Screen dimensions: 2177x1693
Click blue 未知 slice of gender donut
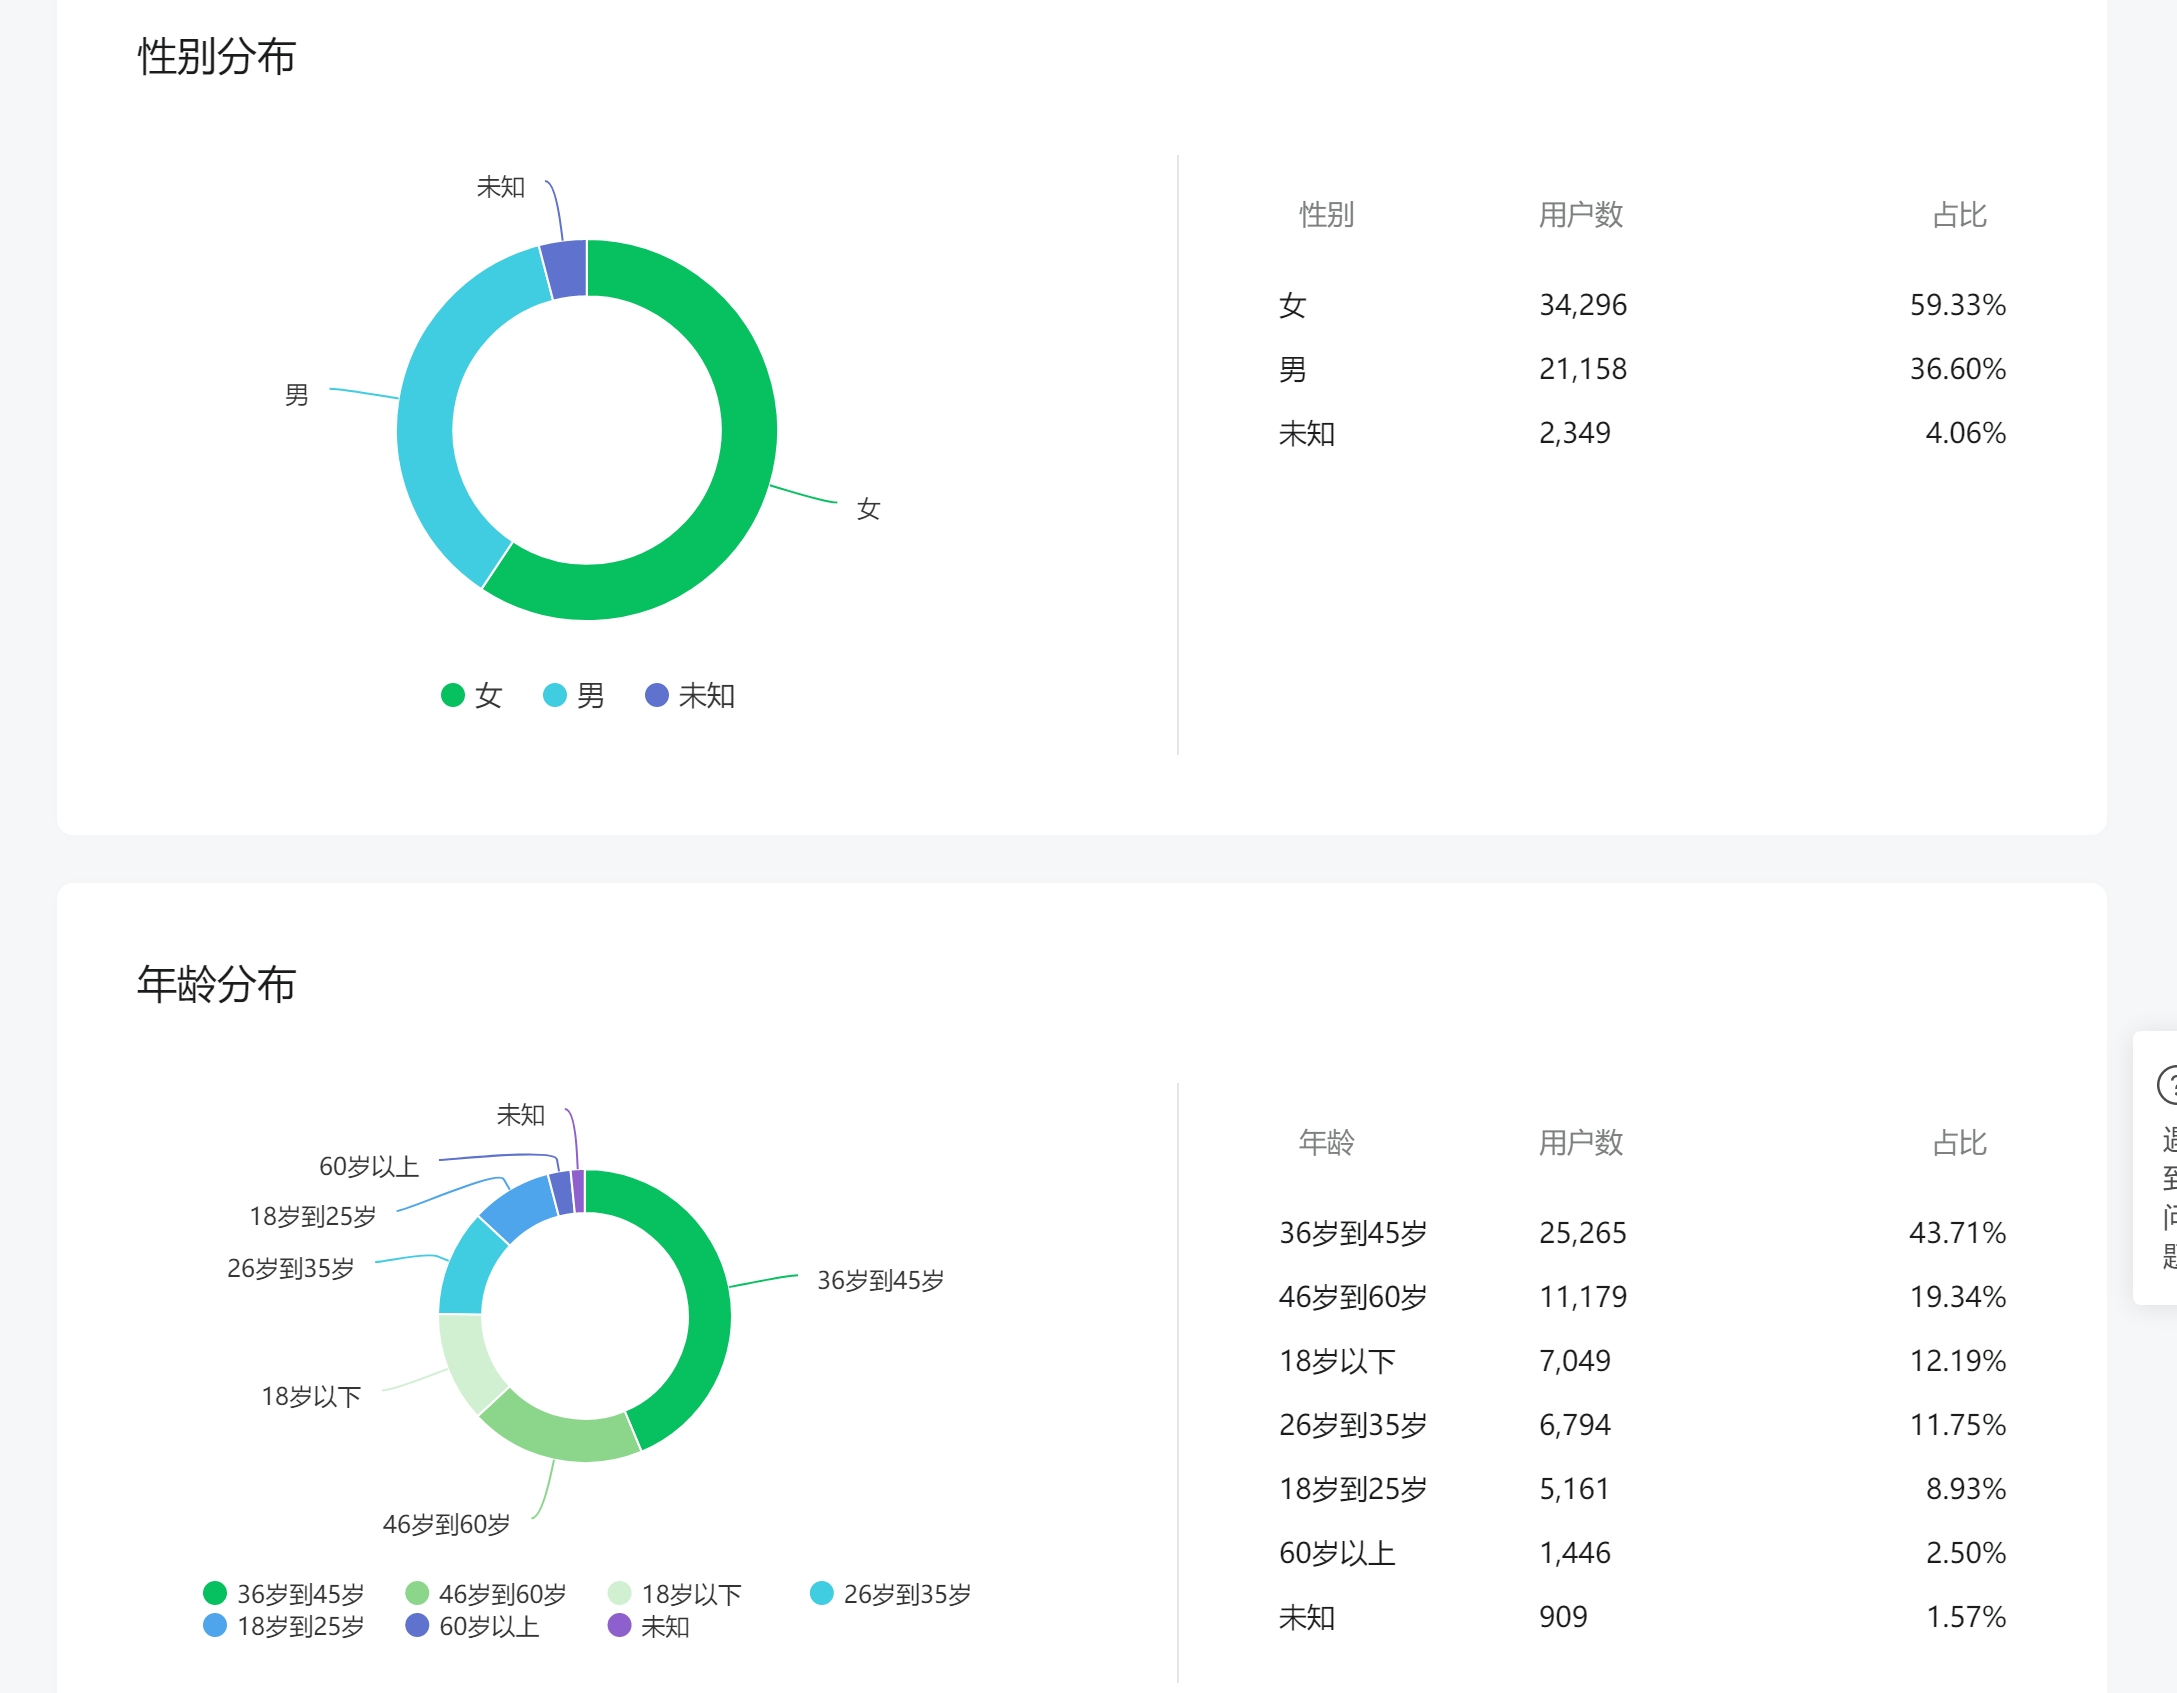click(565, 269)
